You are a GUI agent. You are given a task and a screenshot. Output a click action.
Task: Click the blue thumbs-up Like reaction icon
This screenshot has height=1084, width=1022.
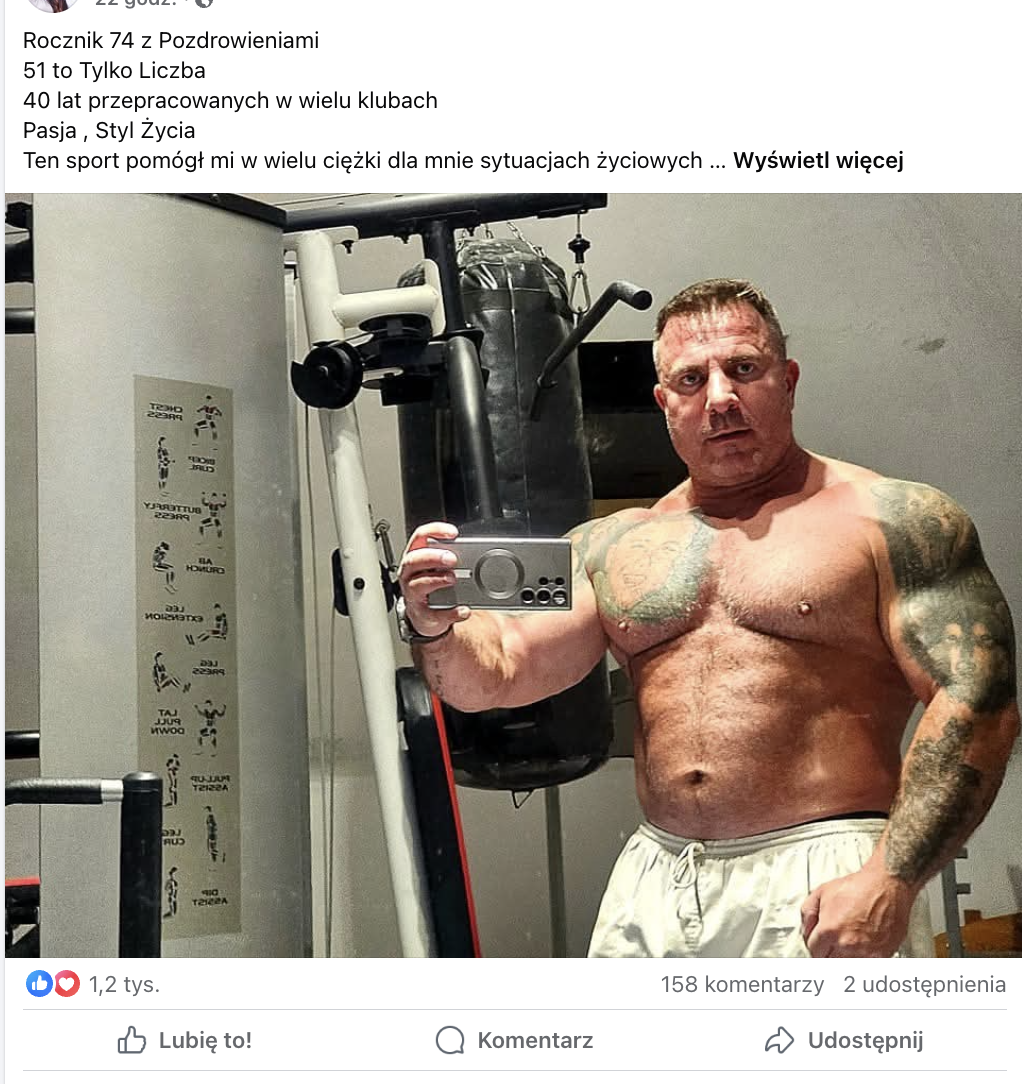click(x=39, y=983)
